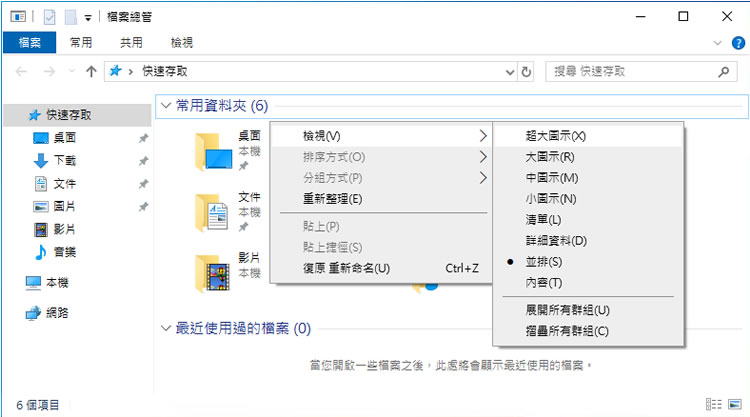Screen dimensions: 750x417
Task: Collapse the 常用資料夾 (6) group
Action: click(x=166, y=106)
